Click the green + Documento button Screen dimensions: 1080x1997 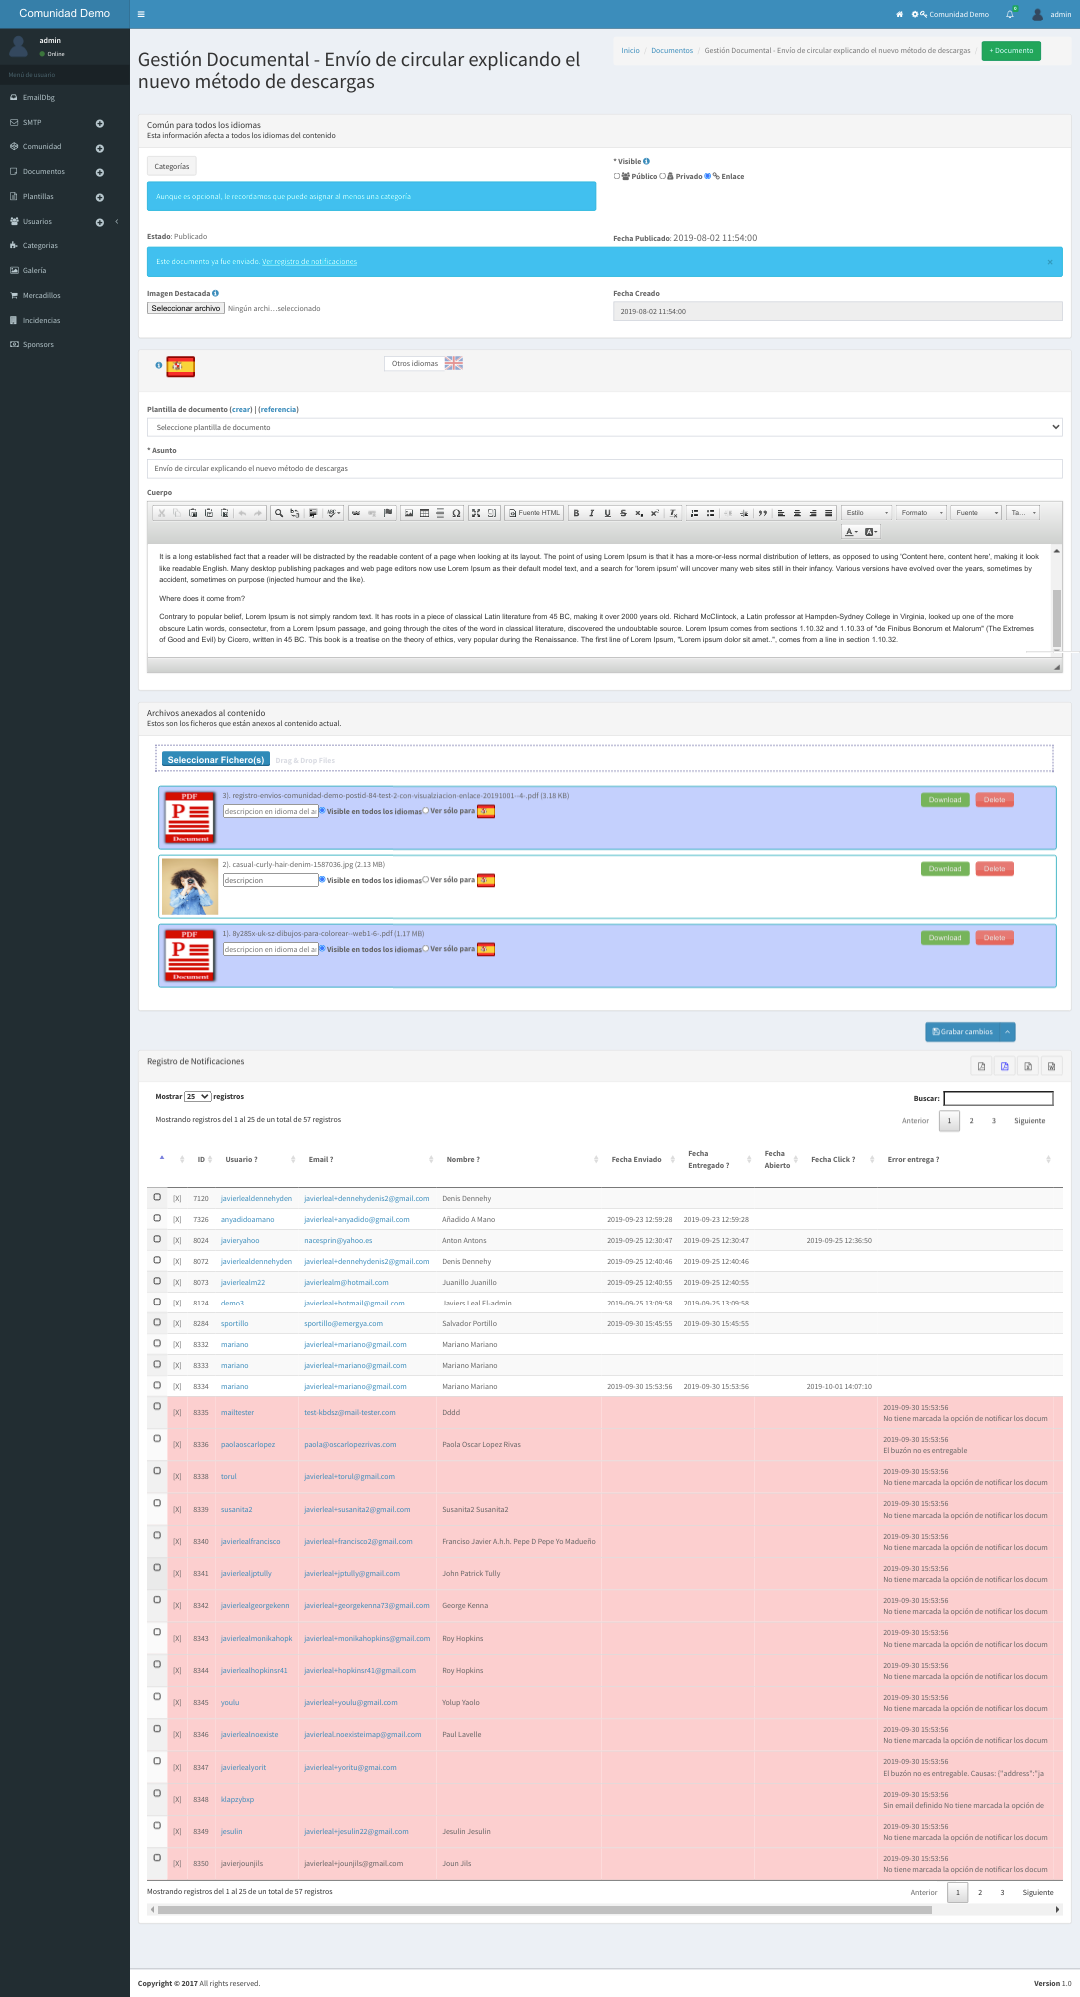1011,50
